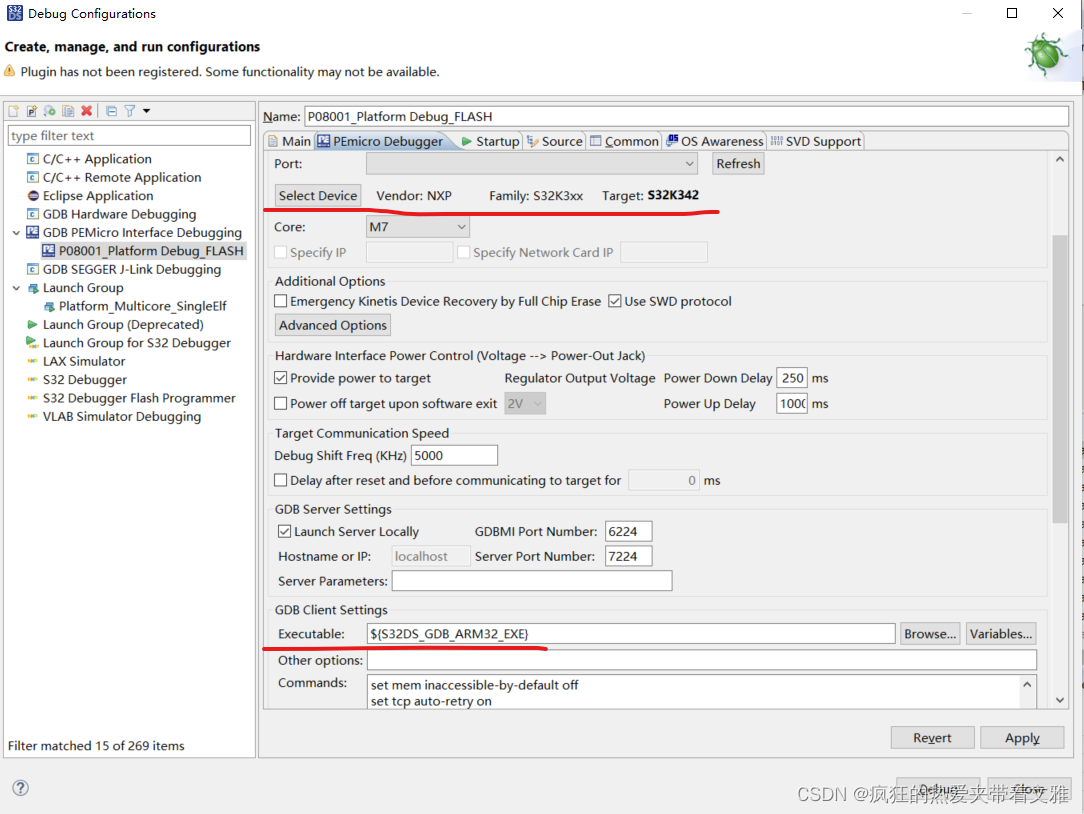Collapse the Launch Group tree node

tap(16, 288)
